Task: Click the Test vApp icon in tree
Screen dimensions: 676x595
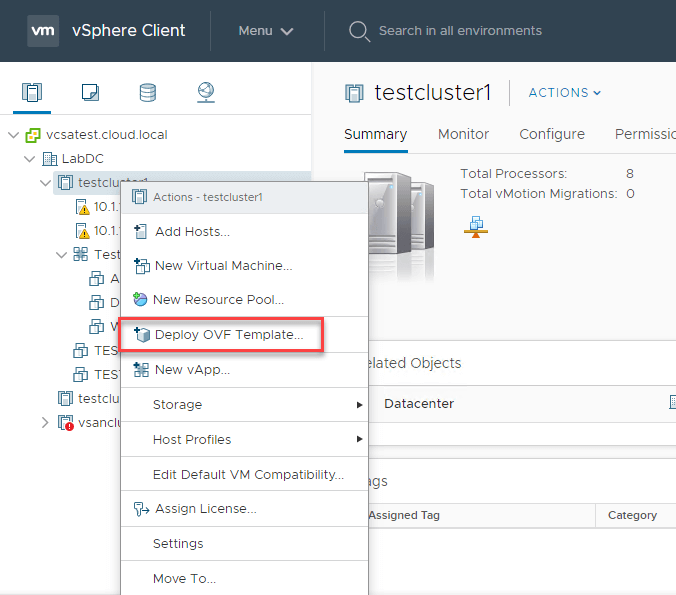Action: [81, 254]
